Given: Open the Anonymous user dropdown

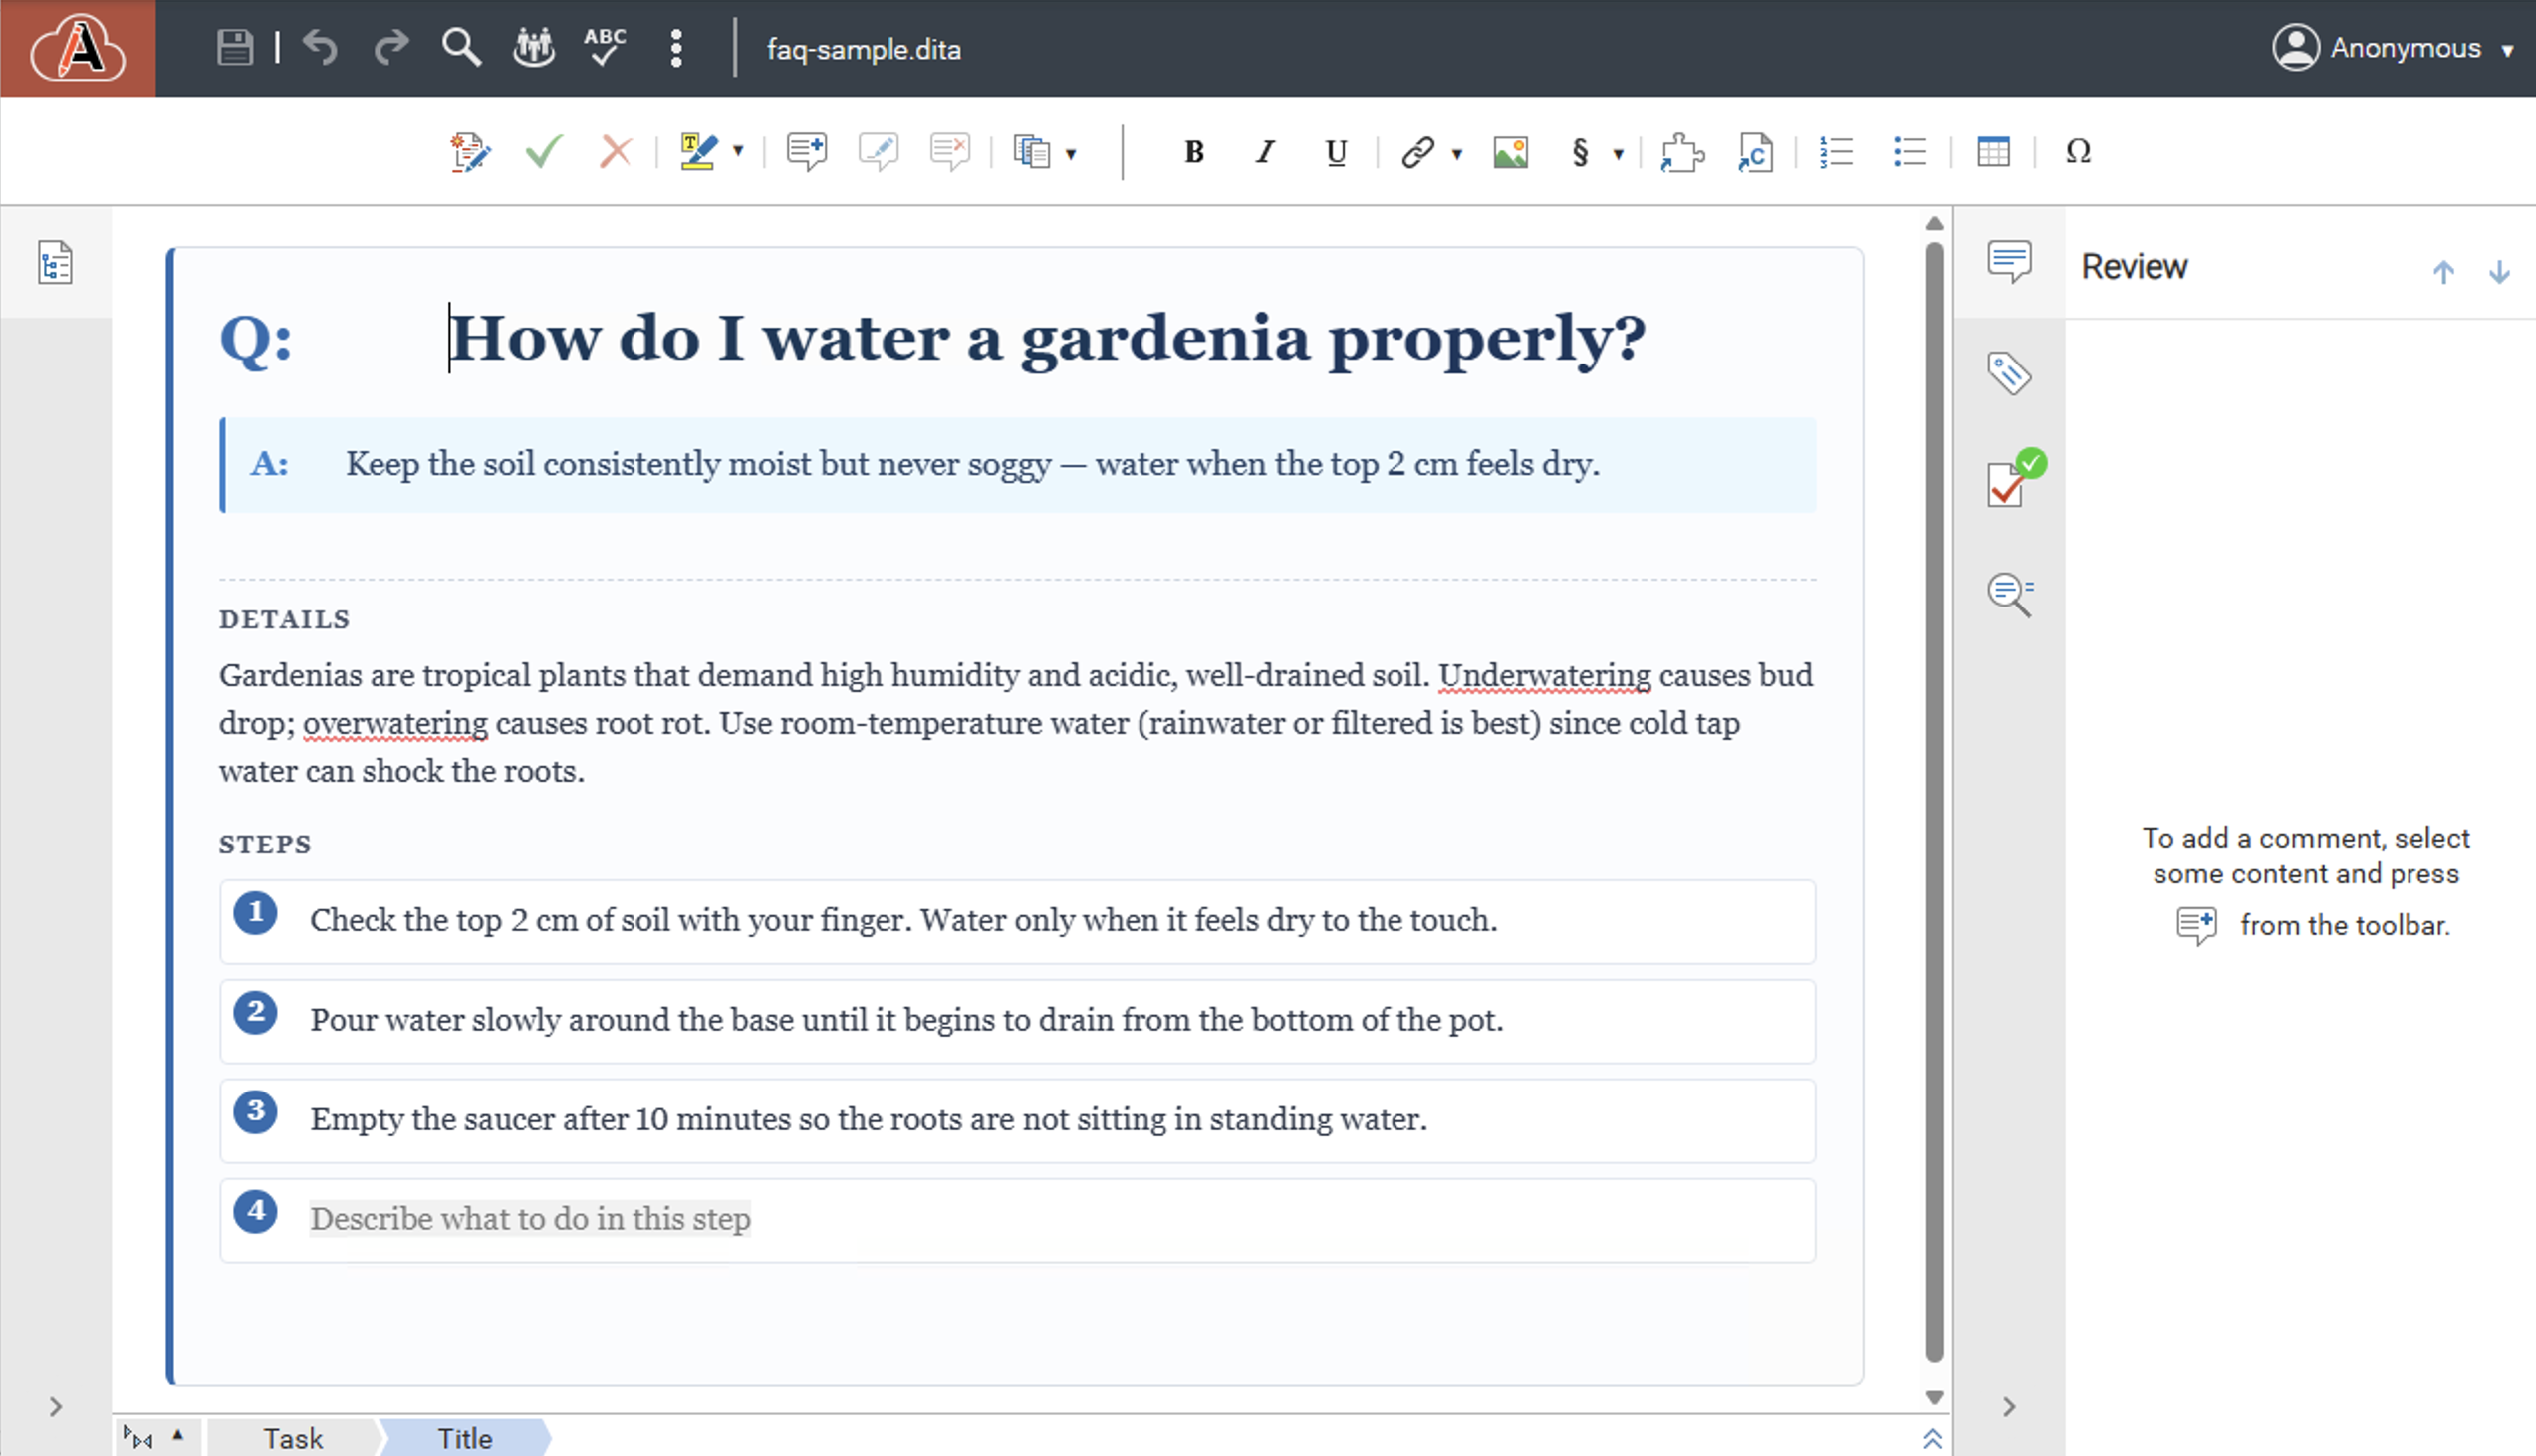Looking at the screenshot, I should (2392, 48).
